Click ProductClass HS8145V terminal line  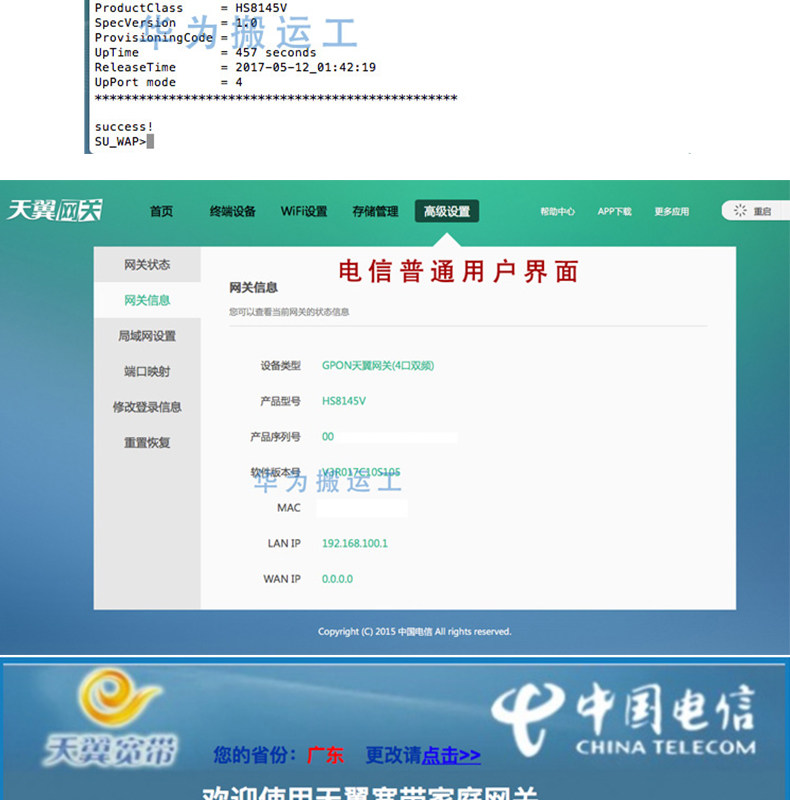click(x=191, y=8)
